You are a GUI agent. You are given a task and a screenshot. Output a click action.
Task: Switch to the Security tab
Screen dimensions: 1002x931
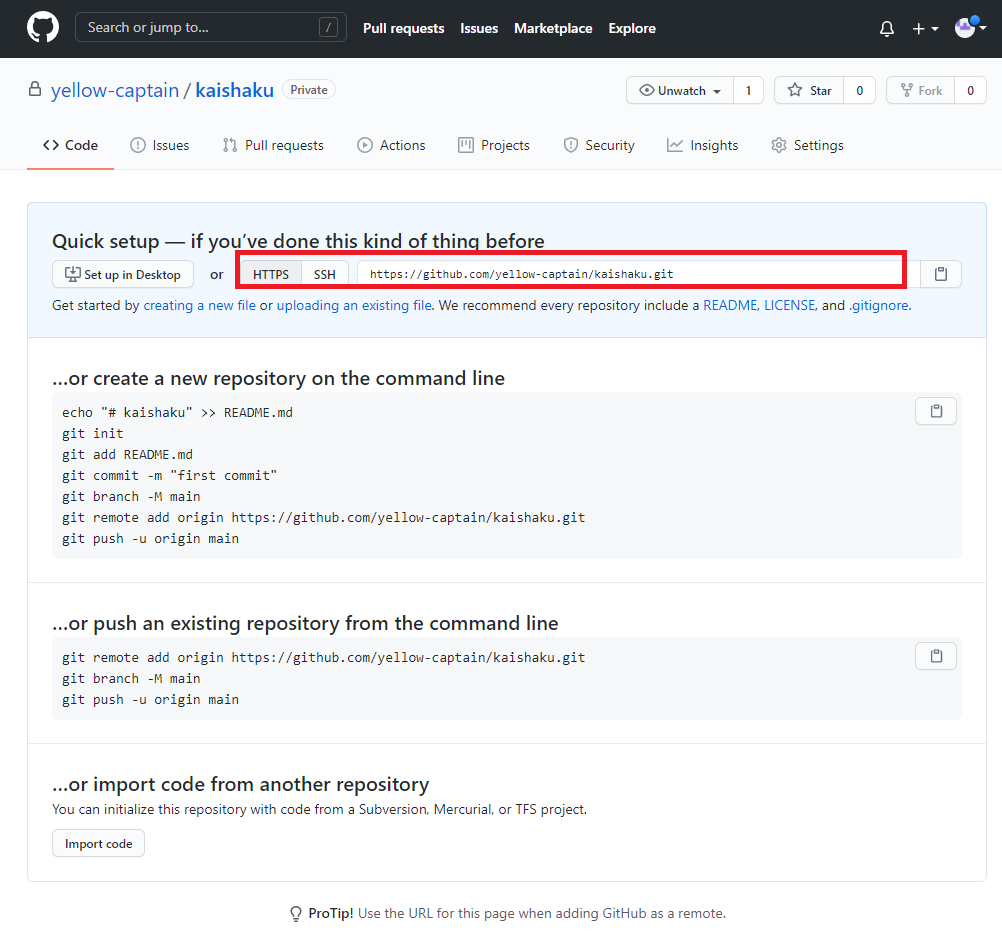(x=599, y=146)
